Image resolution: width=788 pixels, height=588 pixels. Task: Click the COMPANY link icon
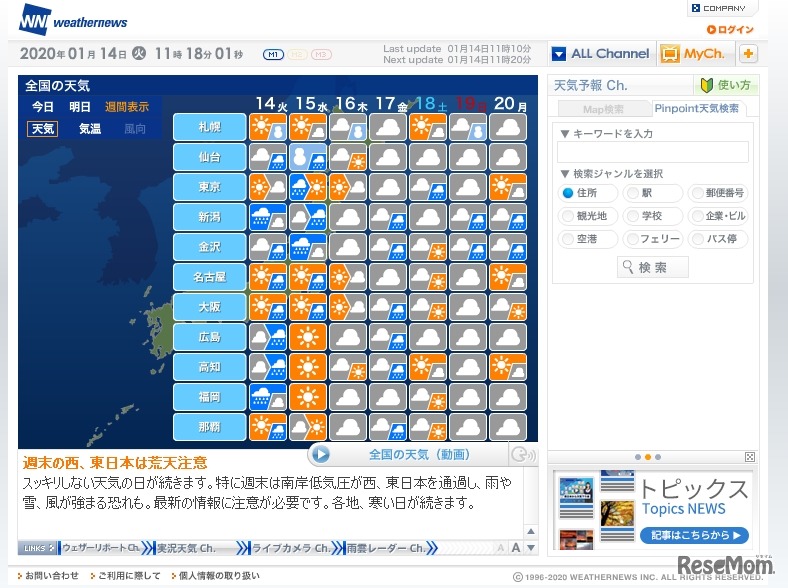pyautogui.click(x=696, y=8)
